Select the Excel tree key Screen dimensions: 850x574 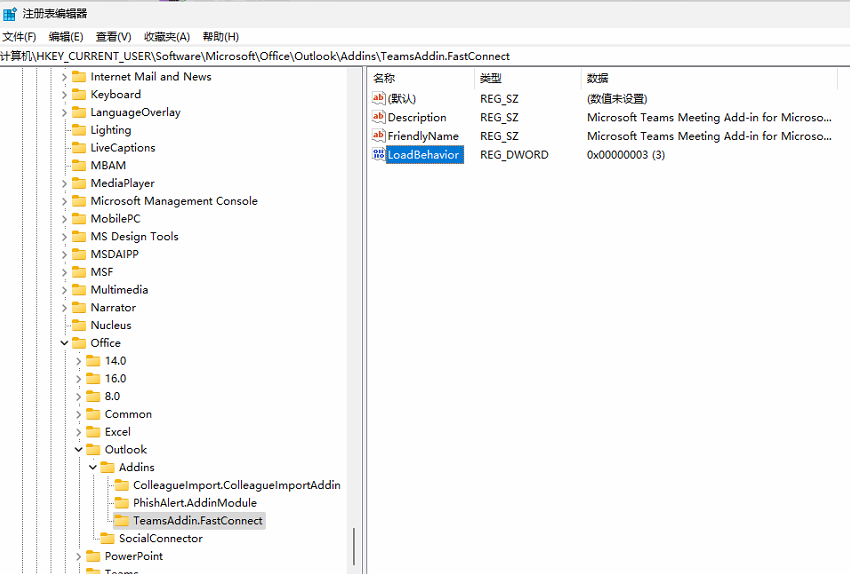tap(118, 432)
